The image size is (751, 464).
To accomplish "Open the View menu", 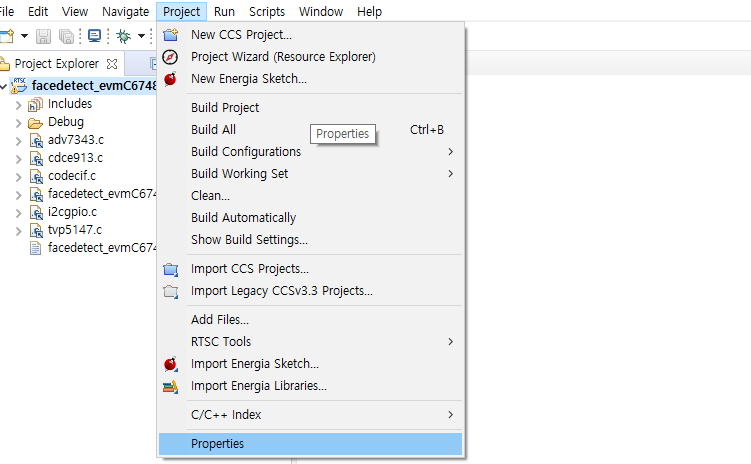I will pos(75,11).
